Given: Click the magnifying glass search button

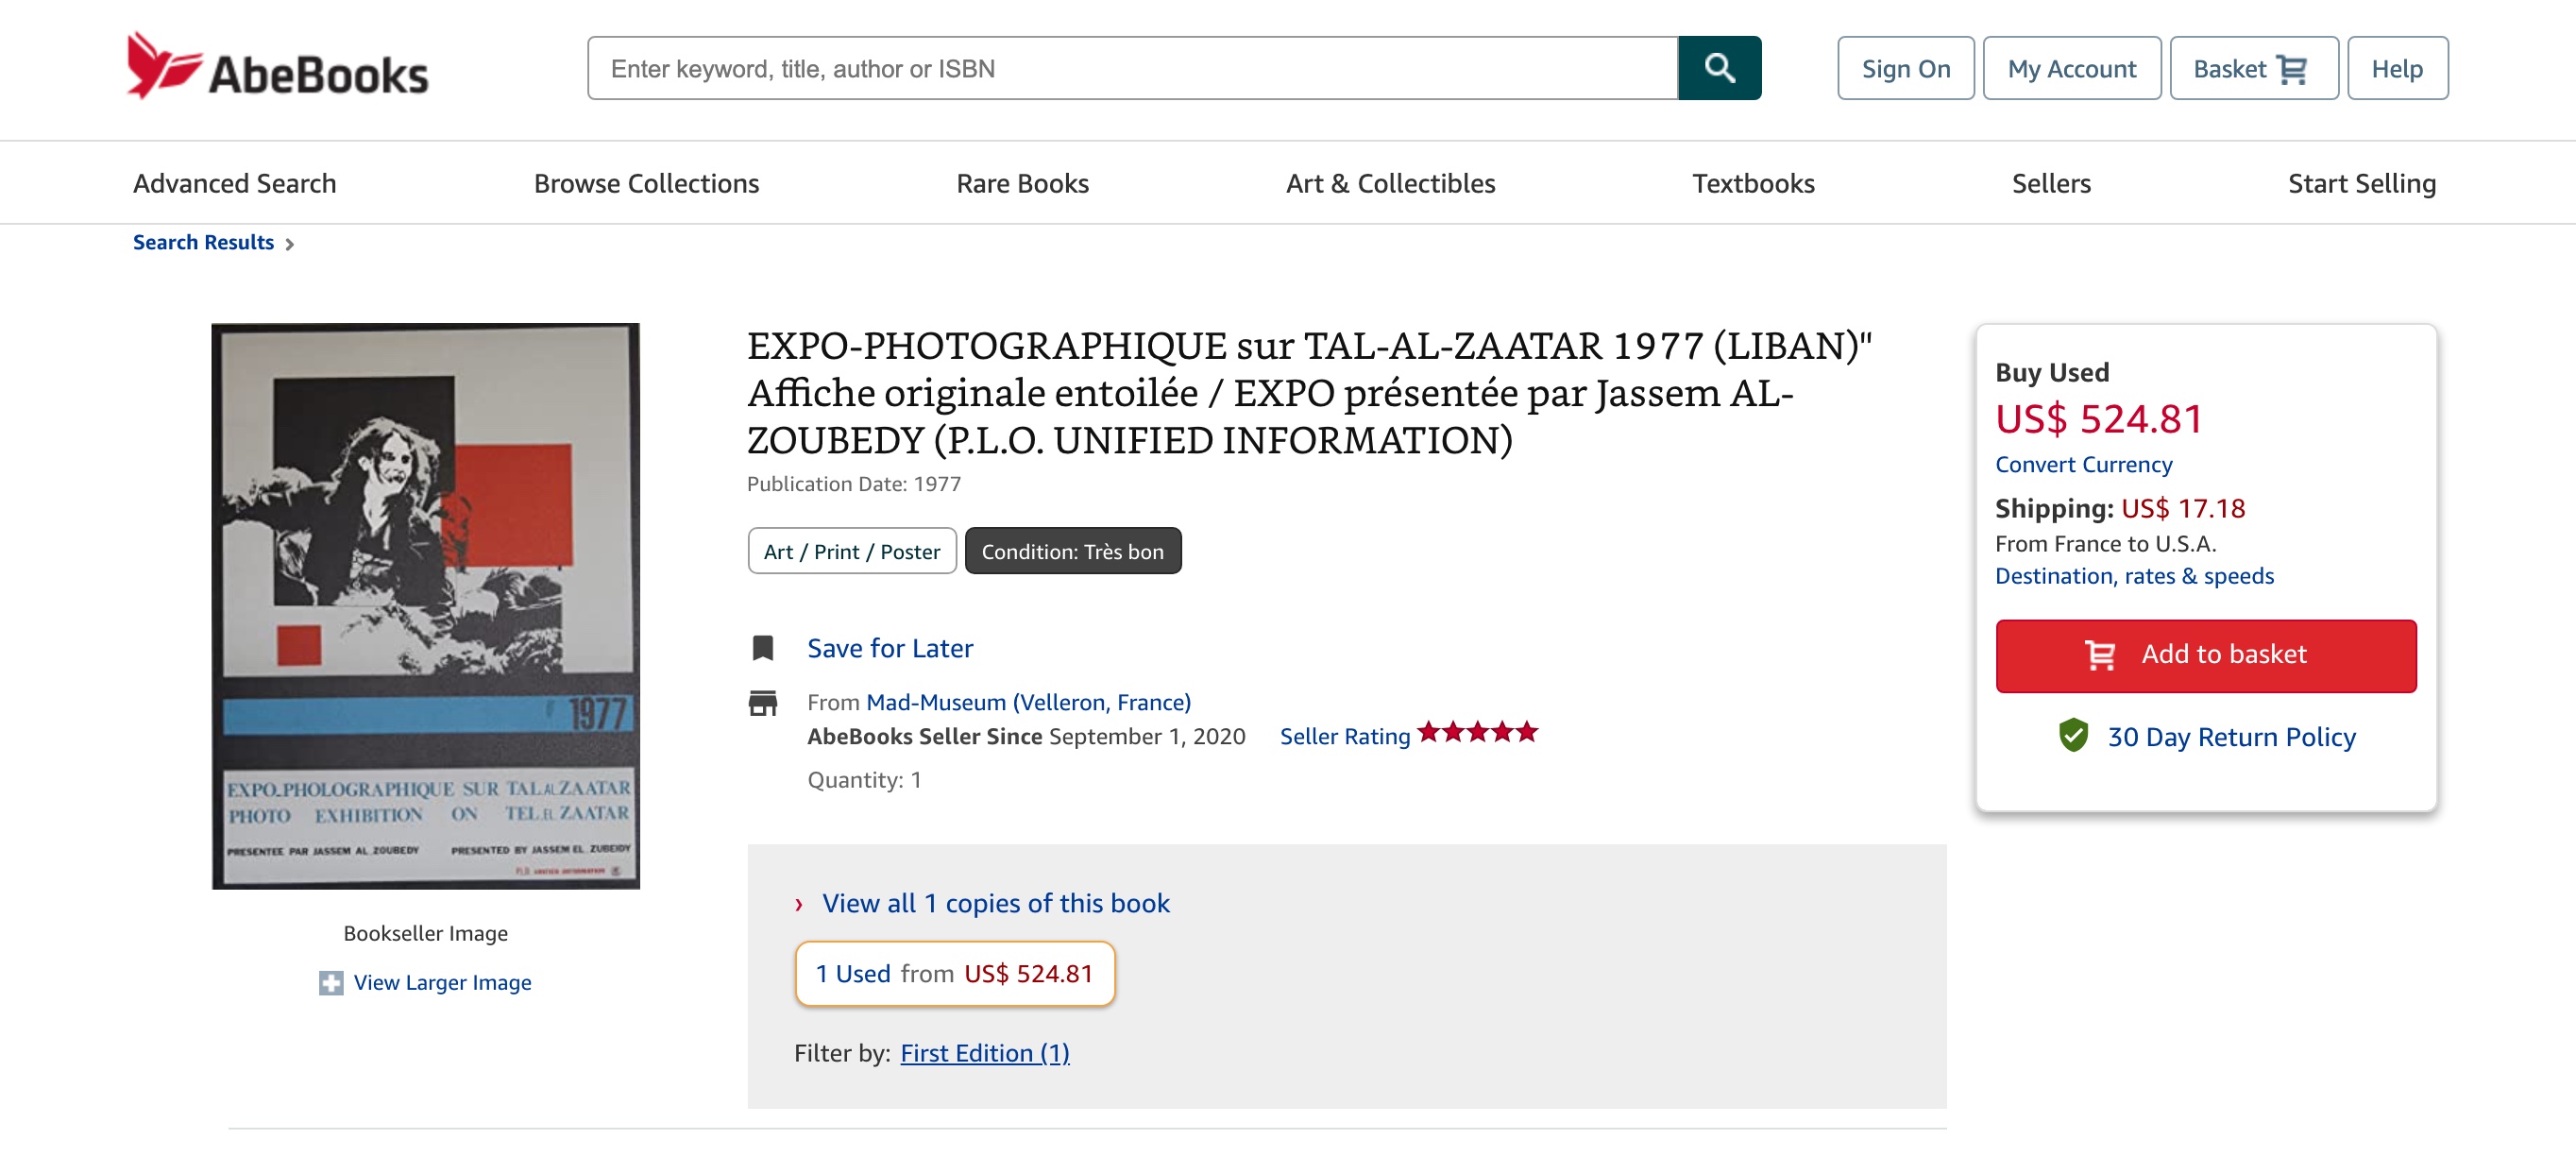Looking at the screenshot, I should click(1718, 68).
